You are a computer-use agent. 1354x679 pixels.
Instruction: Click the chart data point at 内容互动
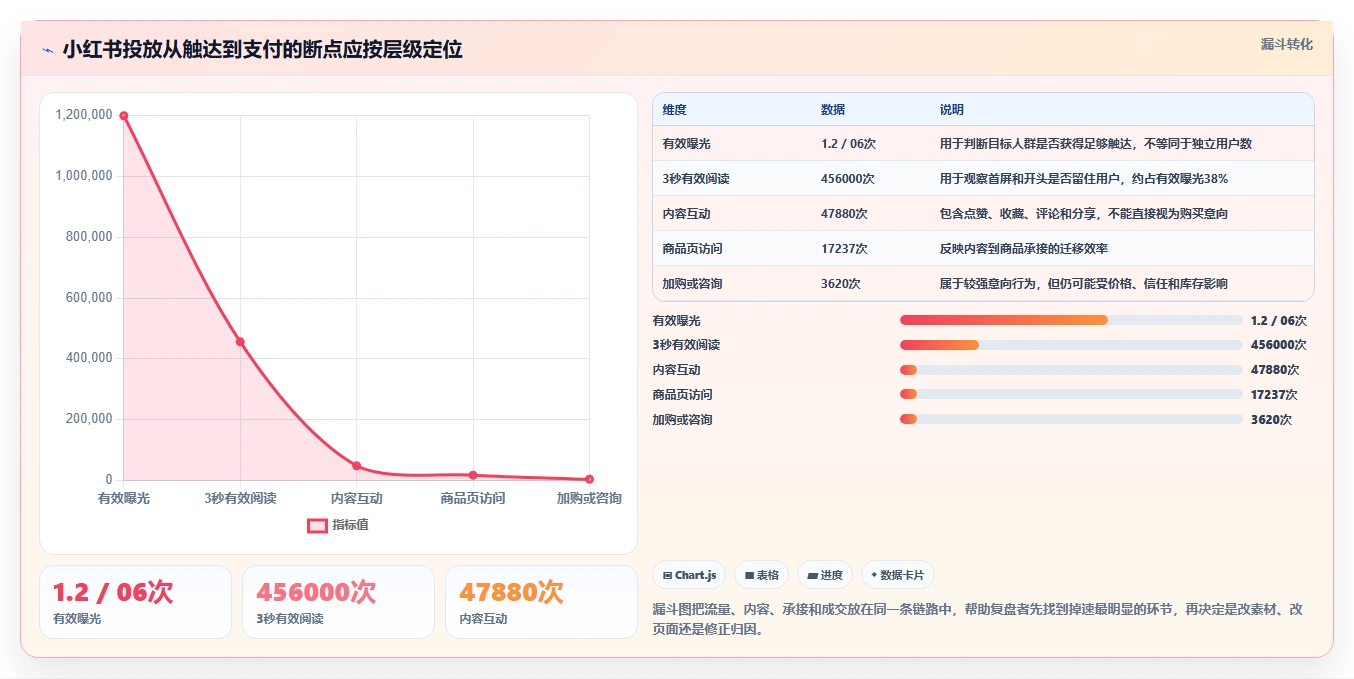(356, 466)
